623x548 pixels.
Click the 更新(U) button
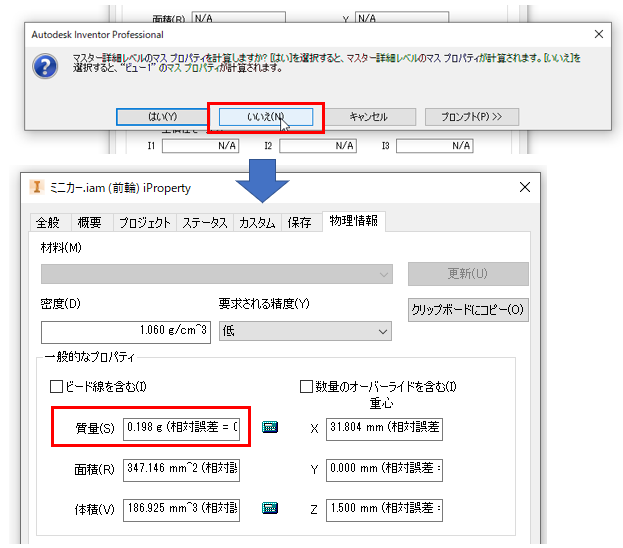(468, 273)
